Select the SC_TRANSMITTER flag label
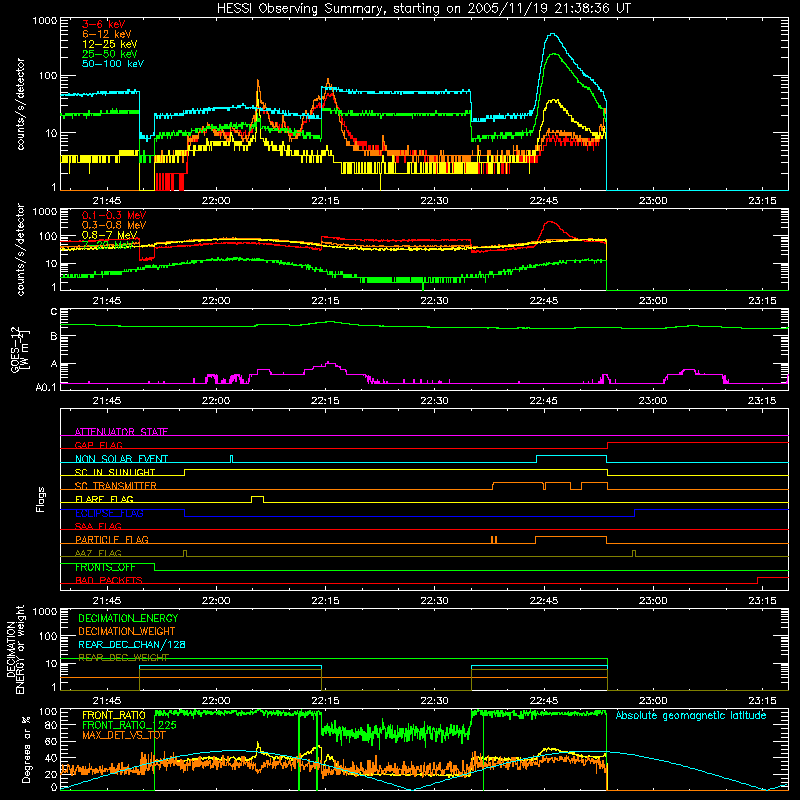800x800 pixels. (x=116, y=486)
